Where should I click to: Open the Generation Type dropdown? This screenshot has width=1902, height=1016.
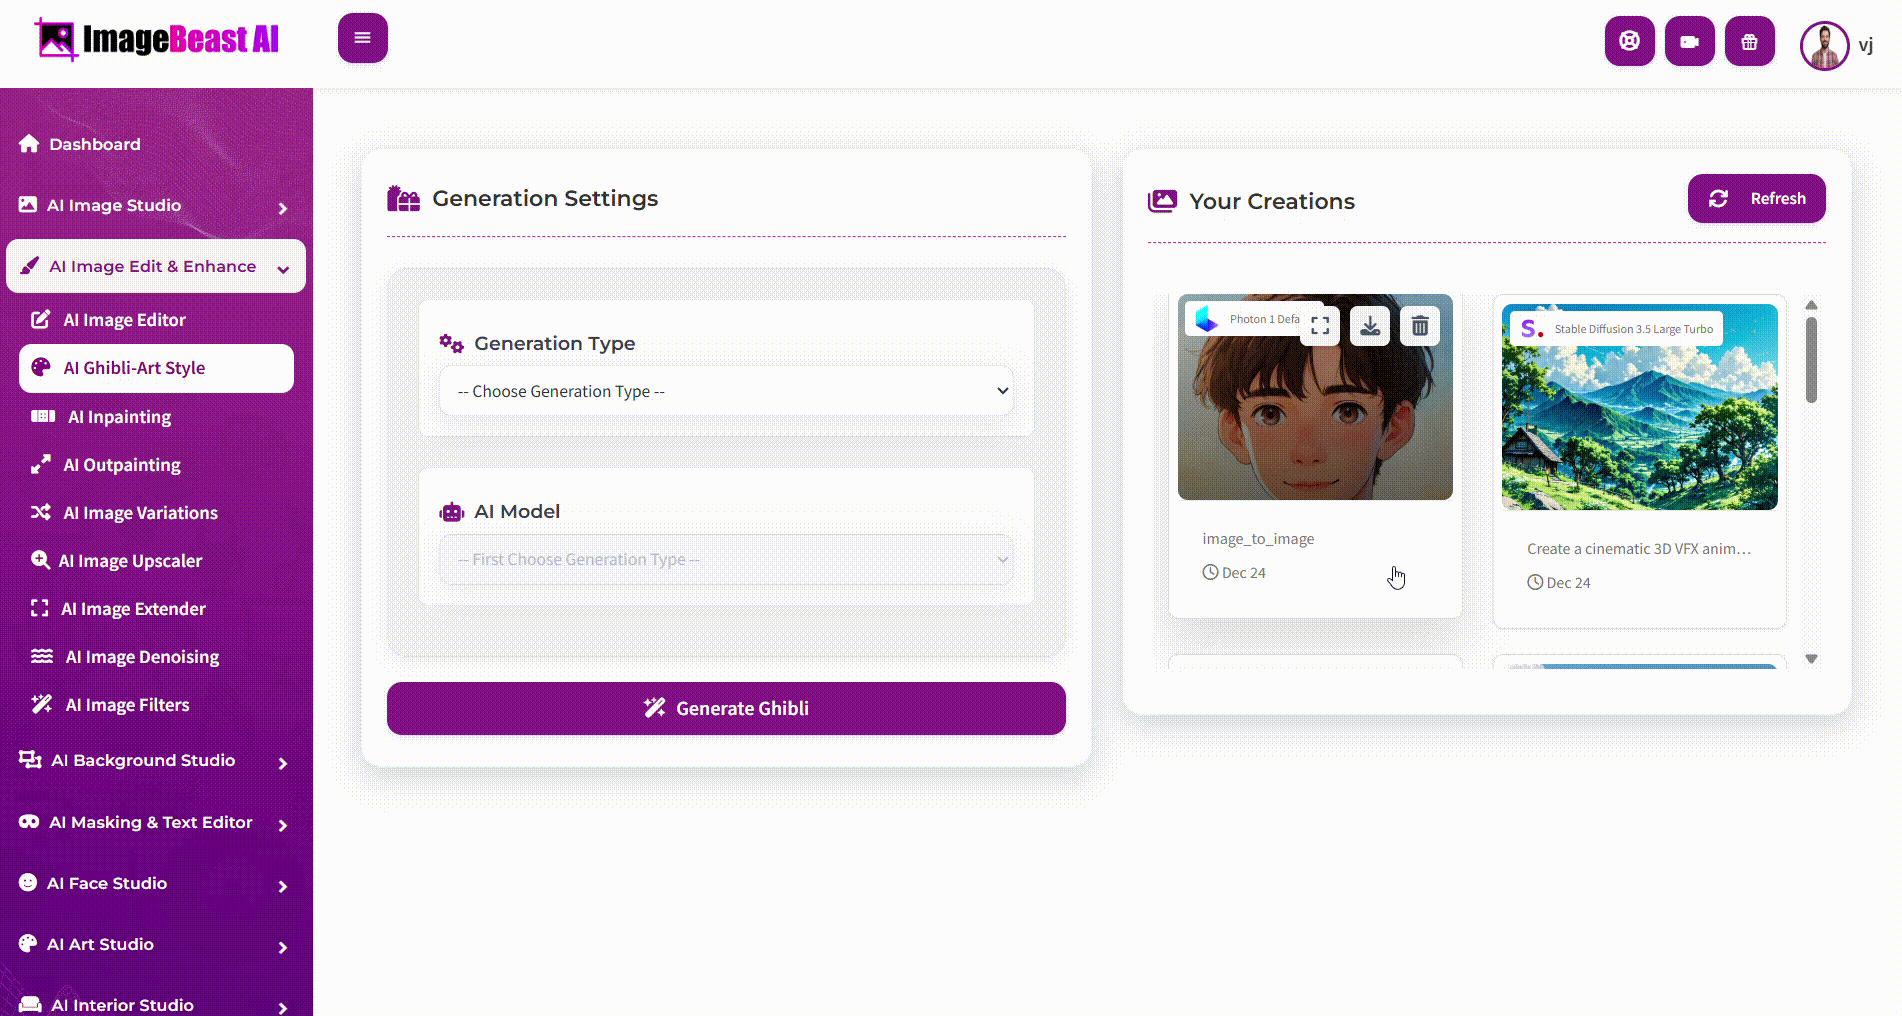726,391
